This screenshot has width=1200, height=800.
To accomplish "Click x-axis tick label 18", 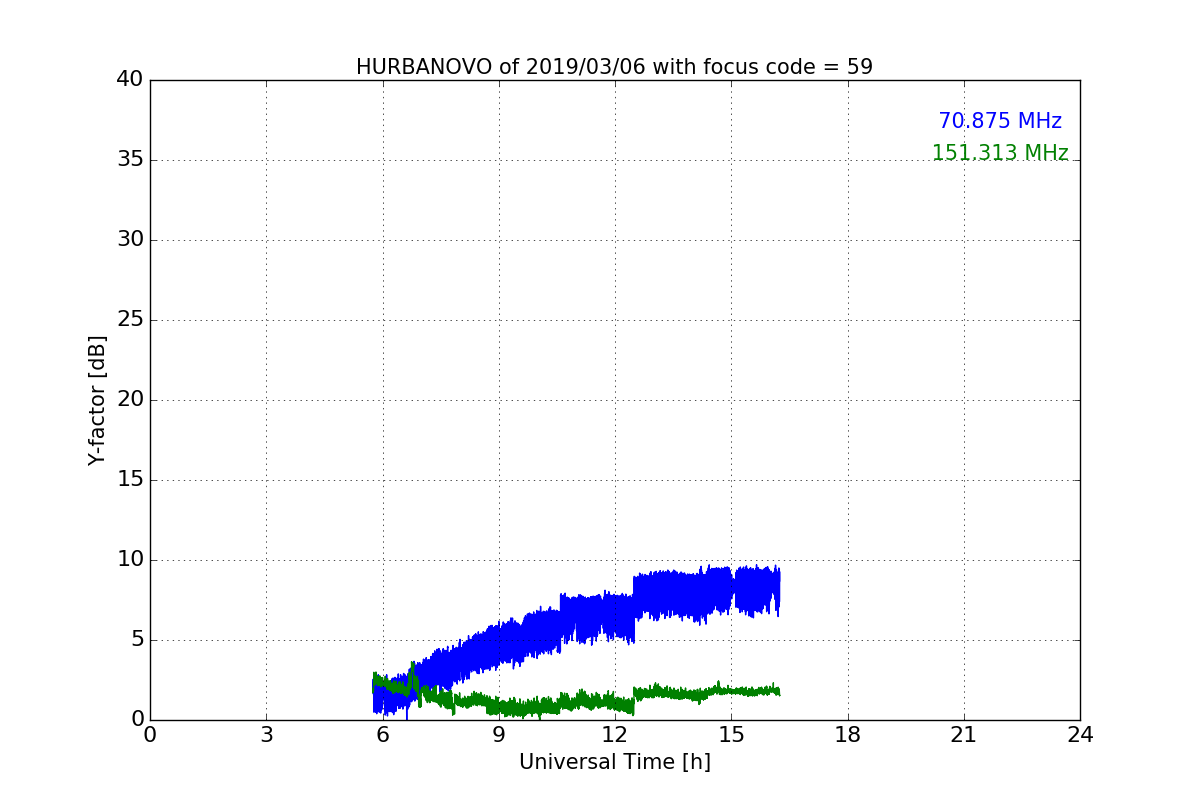I will coord(848,735).
